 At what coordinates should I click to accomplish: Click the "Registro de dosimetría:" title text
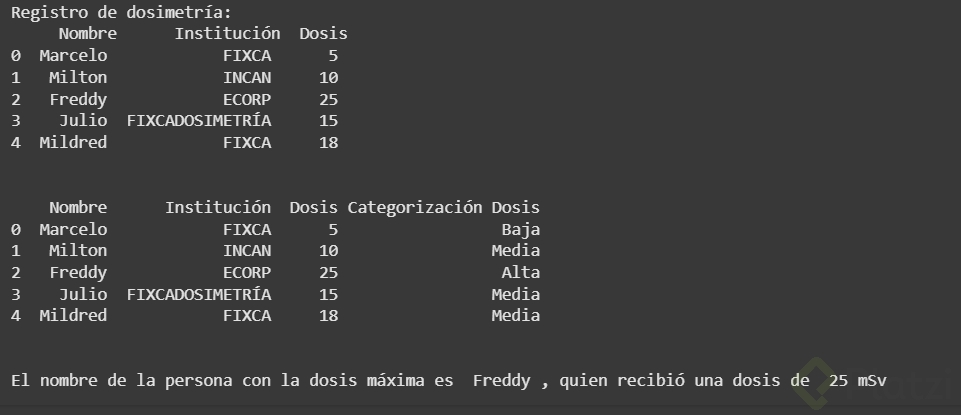pyautogui.click(x=120, y=12)
